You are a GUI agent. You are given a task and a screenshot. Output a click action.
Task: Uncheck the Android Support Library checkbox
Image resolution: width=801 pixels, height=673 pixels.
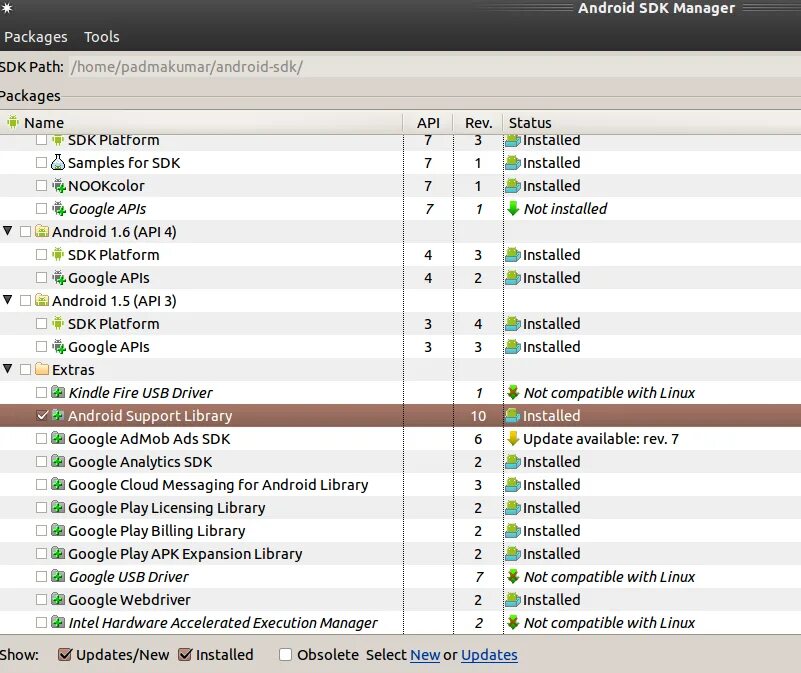pos(42,415)
